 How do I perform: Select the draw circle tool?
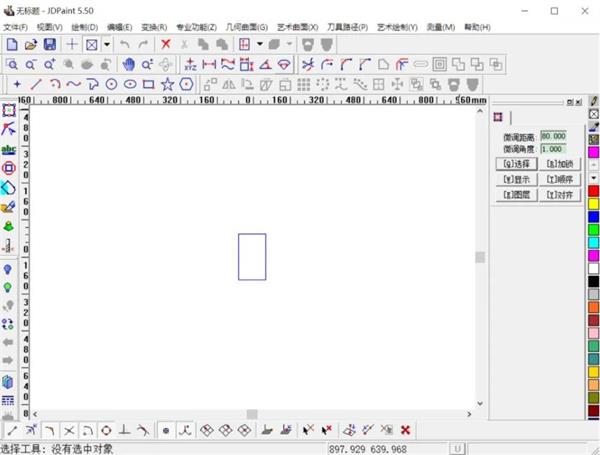click(111, 84)
